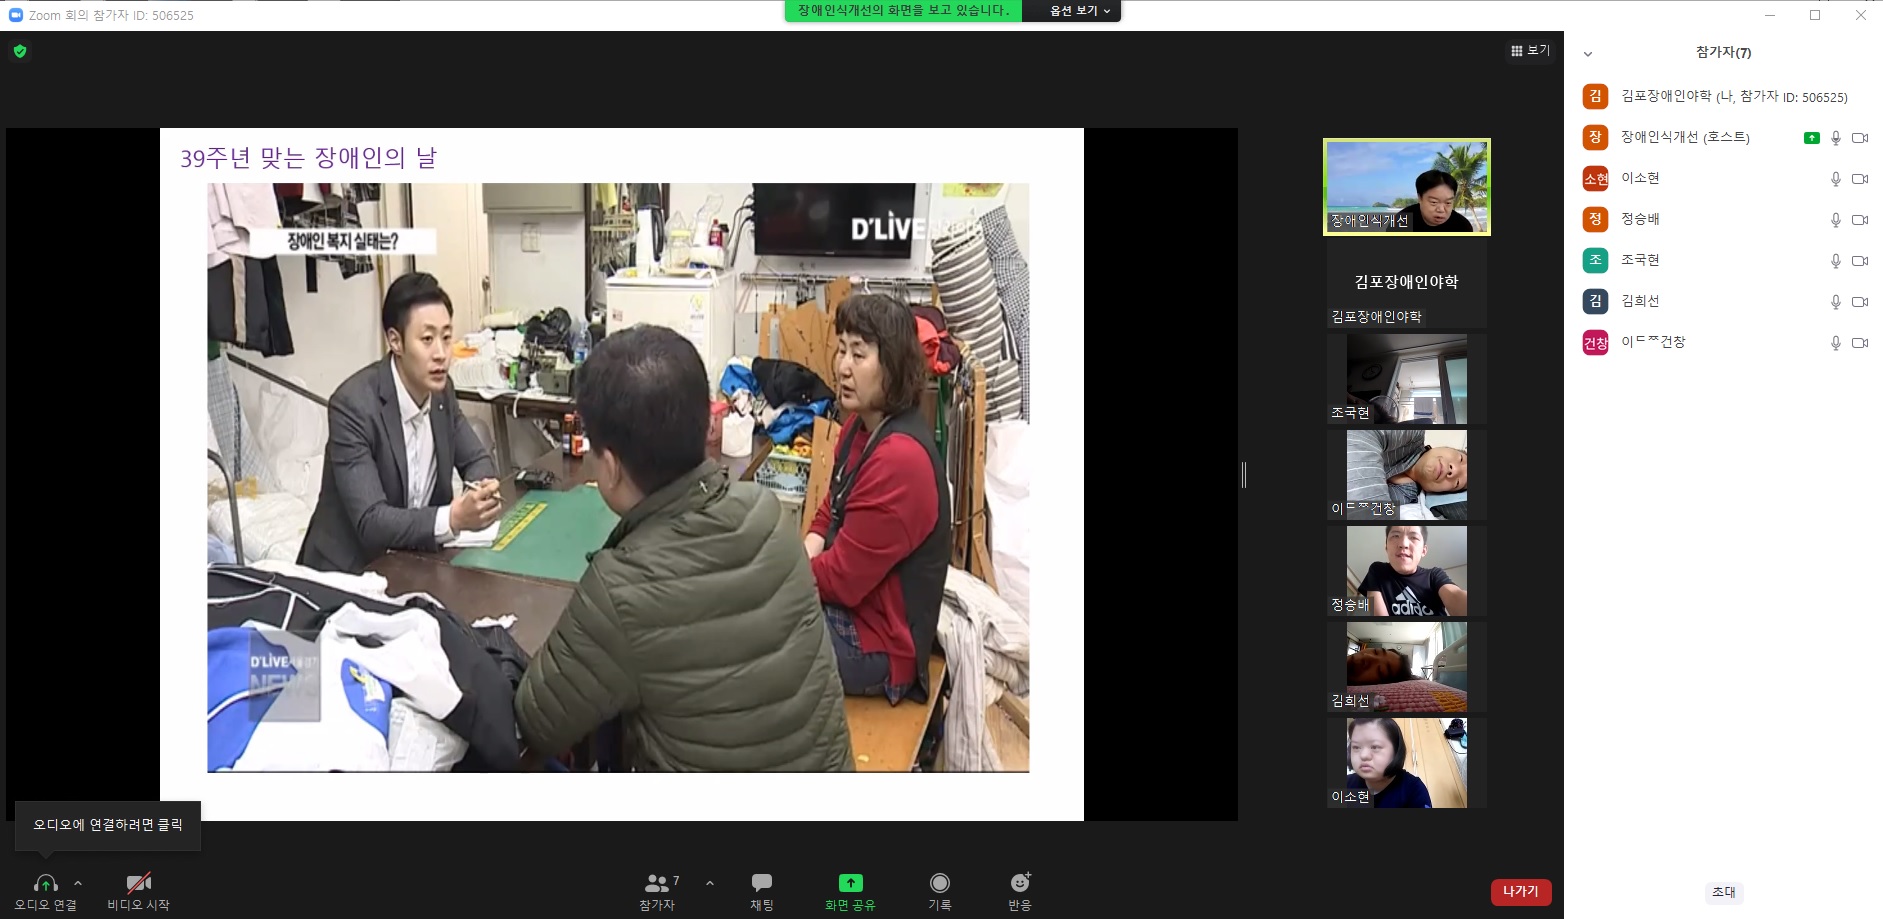Click the red 나가기 leave button

[1521, 891]
